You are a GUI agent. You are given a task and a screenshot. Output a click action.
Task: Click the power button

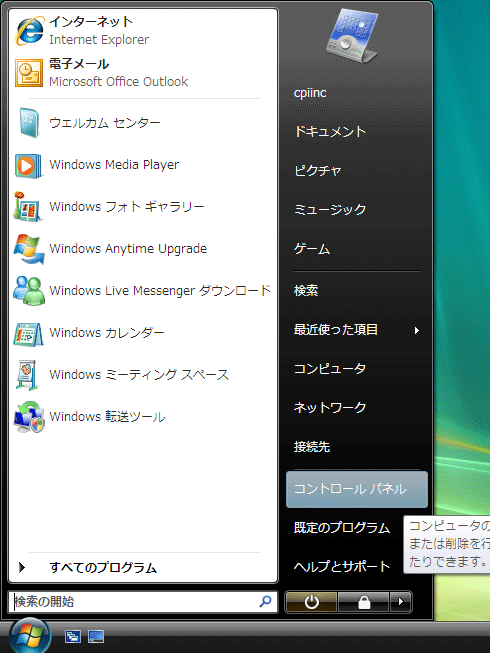point(311,602)
